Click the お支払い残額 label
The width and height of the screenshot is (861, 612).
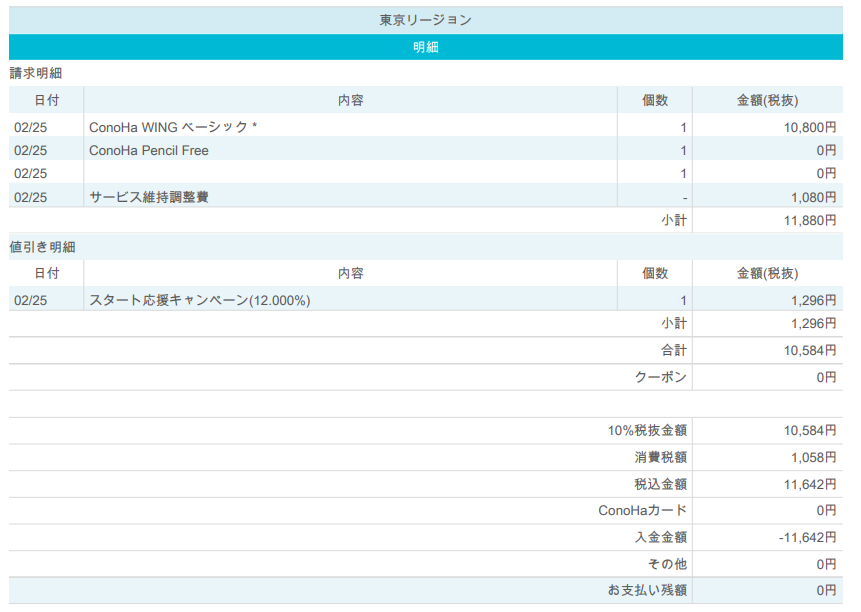click(x=647, y=590)
